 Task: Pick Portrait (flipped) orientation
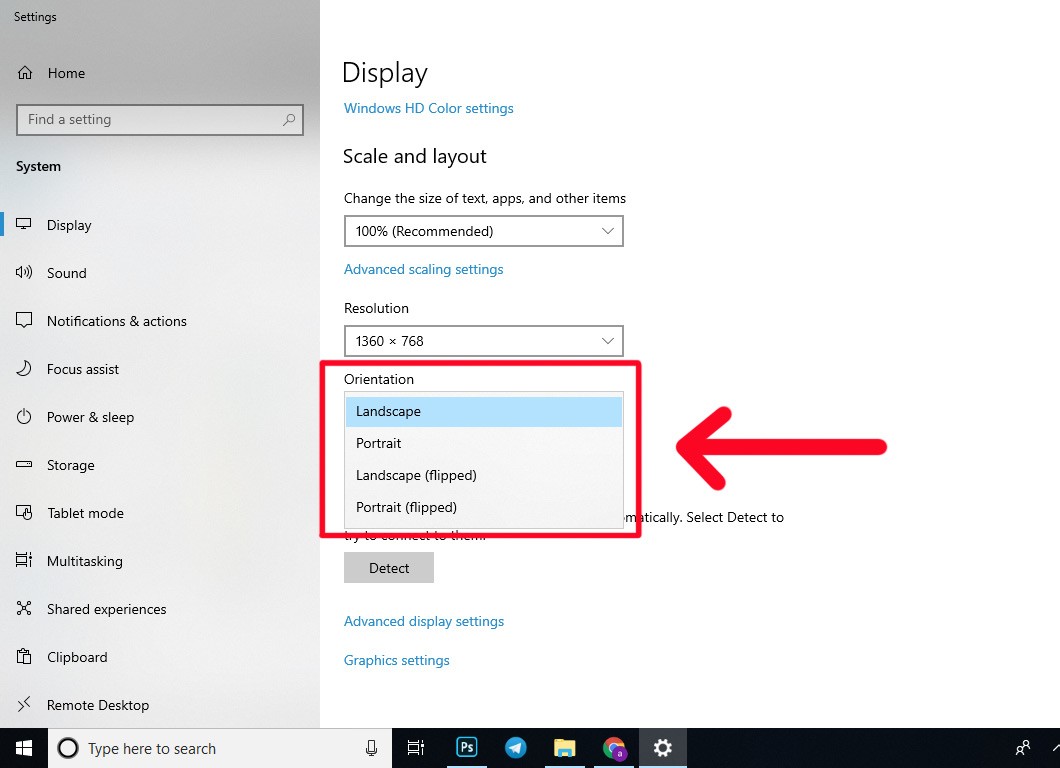point(406,507)
